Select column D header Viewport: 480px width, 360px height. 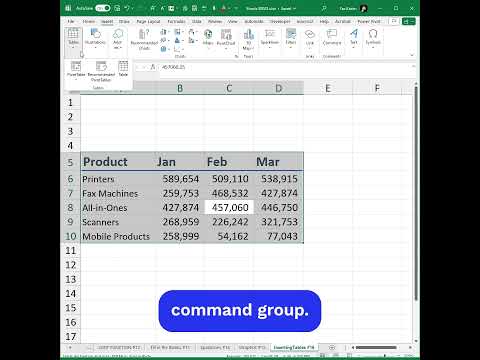click(x=279, y=88)
